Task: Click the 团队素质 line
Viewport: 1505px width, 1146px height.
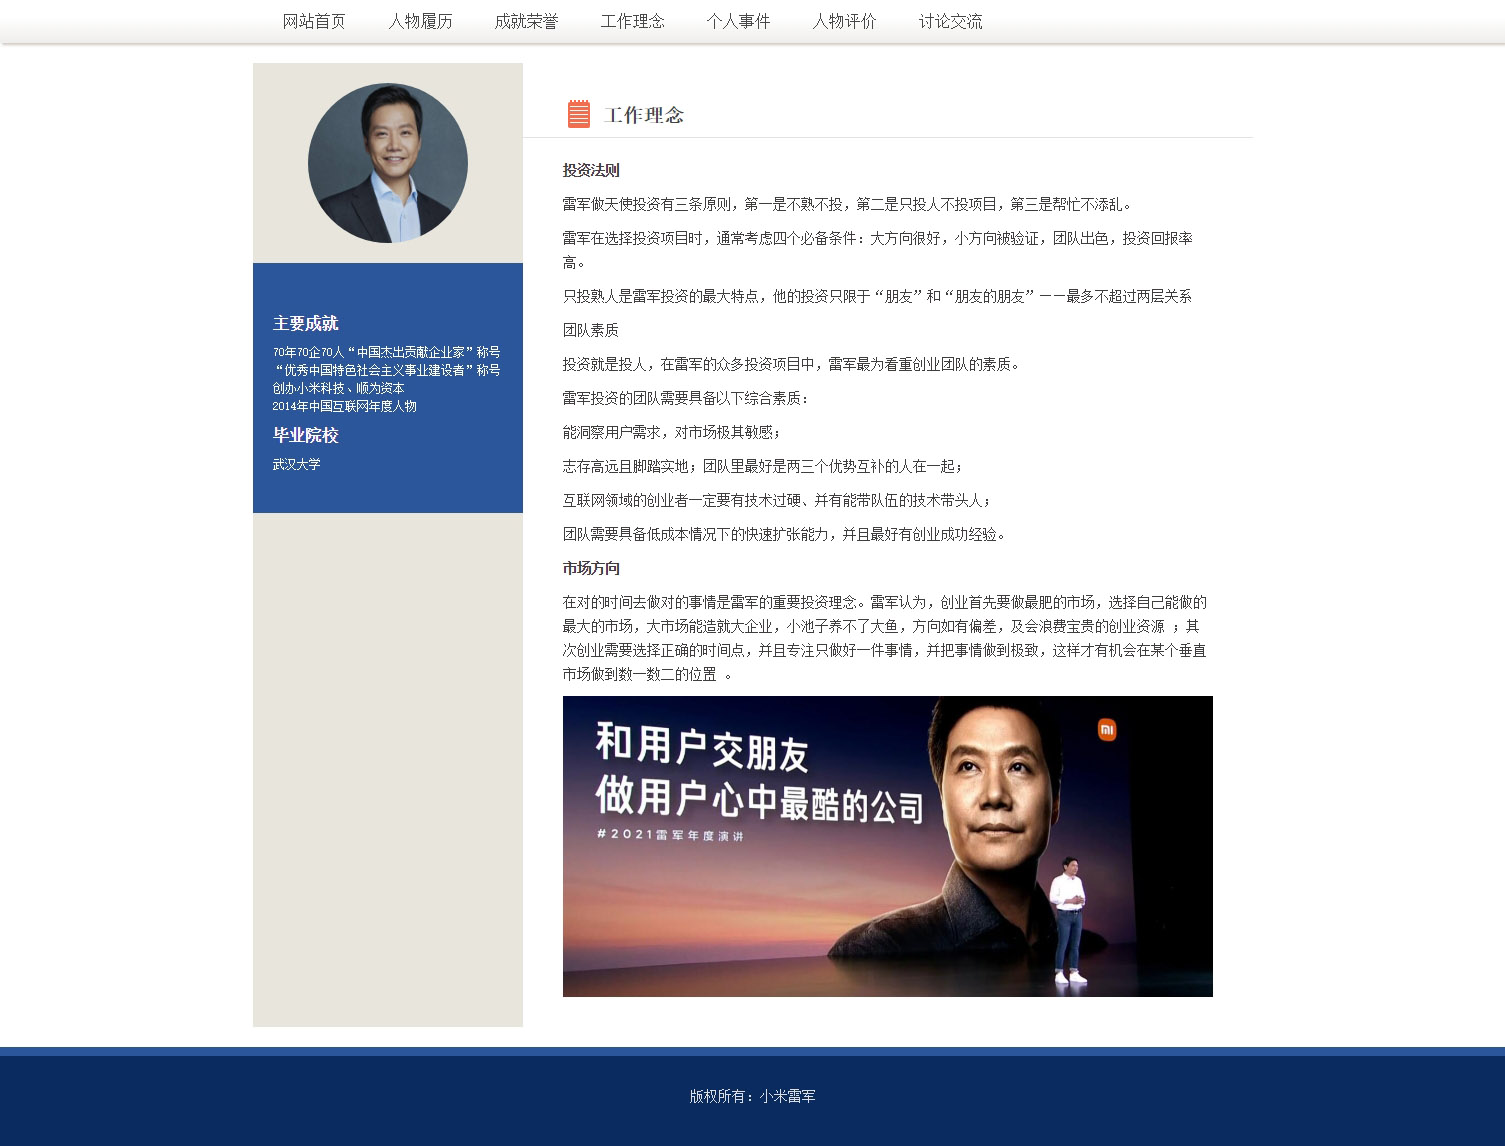Action: click(x=591, y=330)
